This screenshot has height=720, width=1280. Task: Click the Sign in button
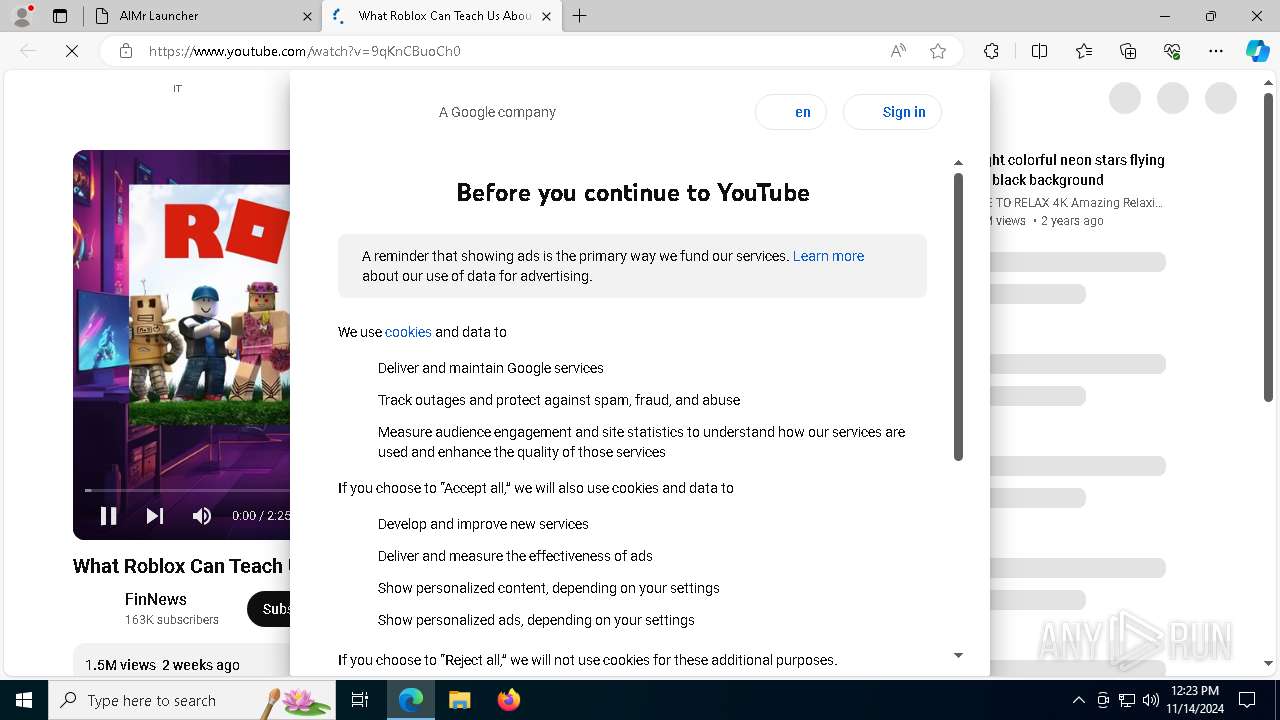click(892, 112)
